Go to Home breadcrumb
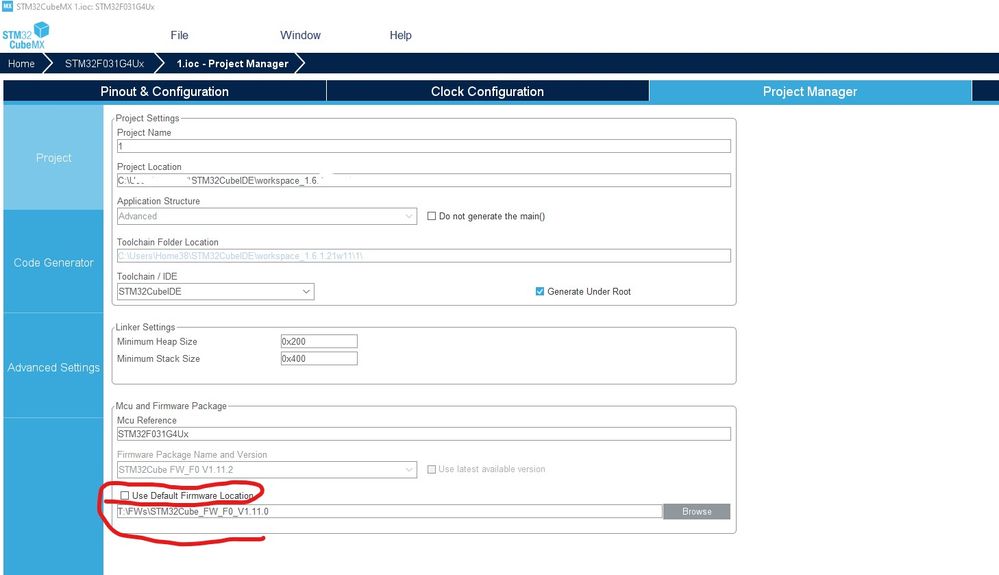 22,64
